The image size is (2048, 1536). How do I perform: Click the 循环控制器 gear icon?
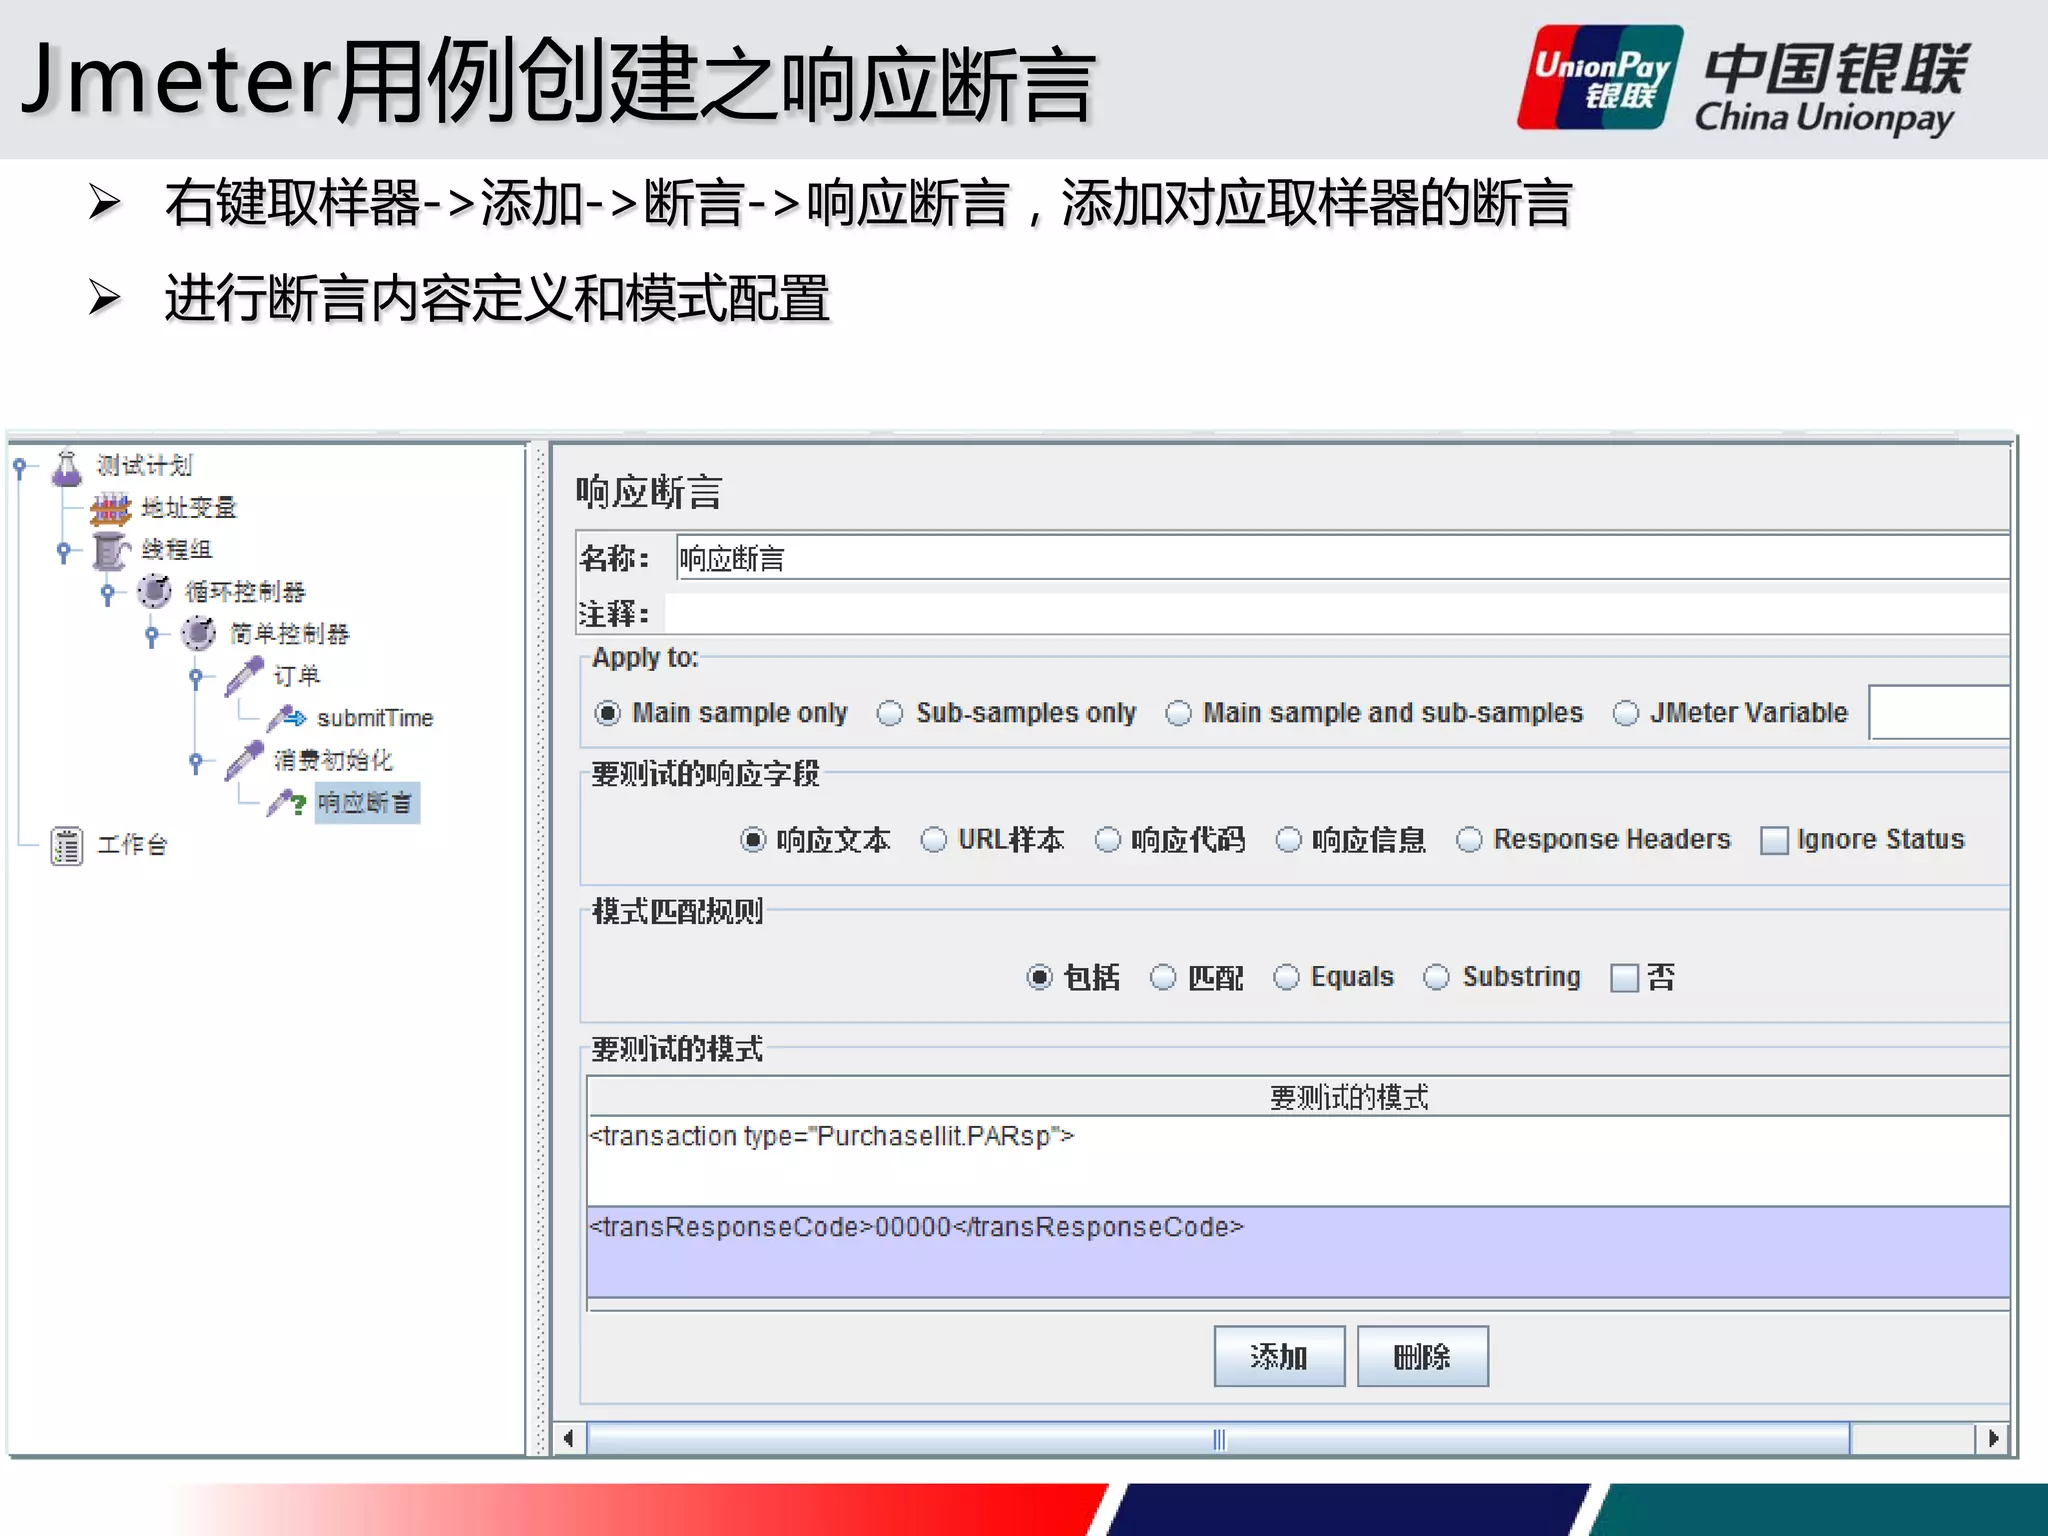point(154,592)
